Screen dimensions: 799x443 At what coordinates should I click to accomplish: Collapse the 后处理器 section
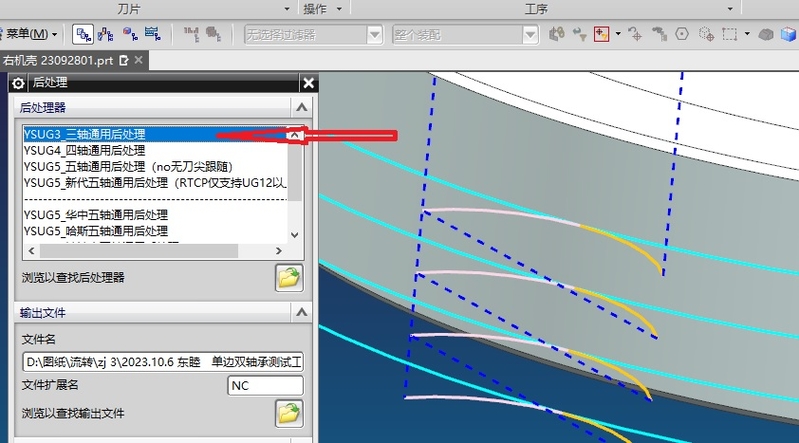click(x=302, y=108)
